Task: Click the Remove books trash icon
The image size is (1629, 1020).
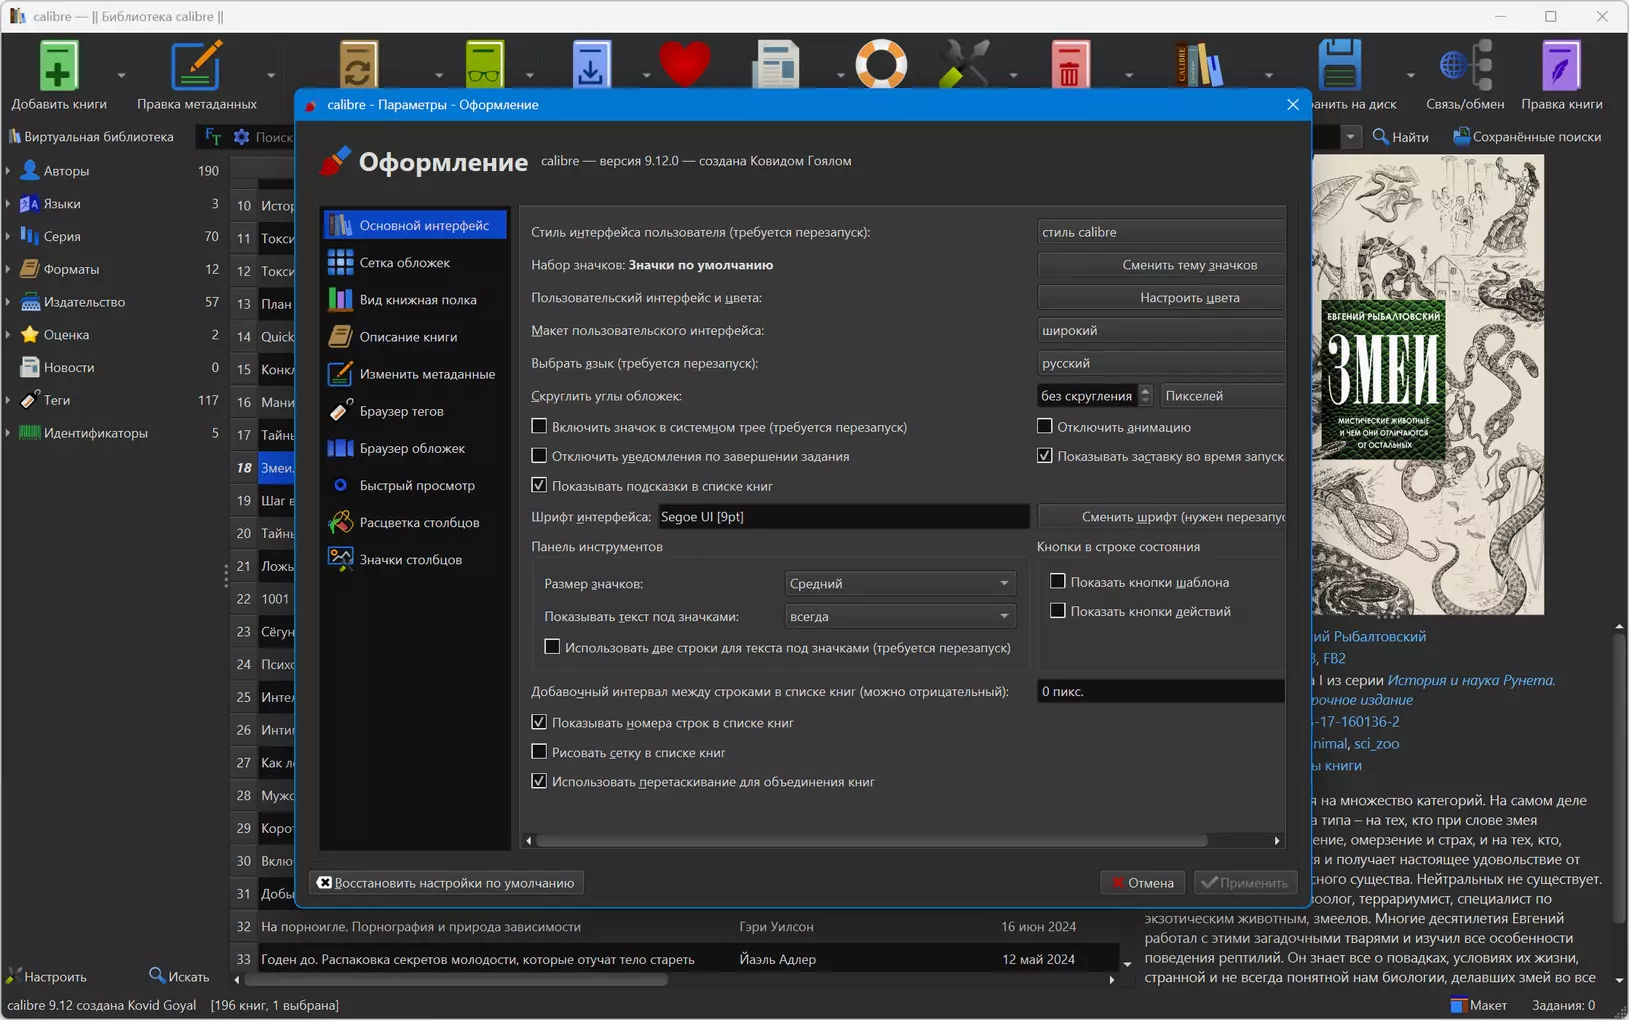Action: pyautogui.click(x=1069, y=66)
